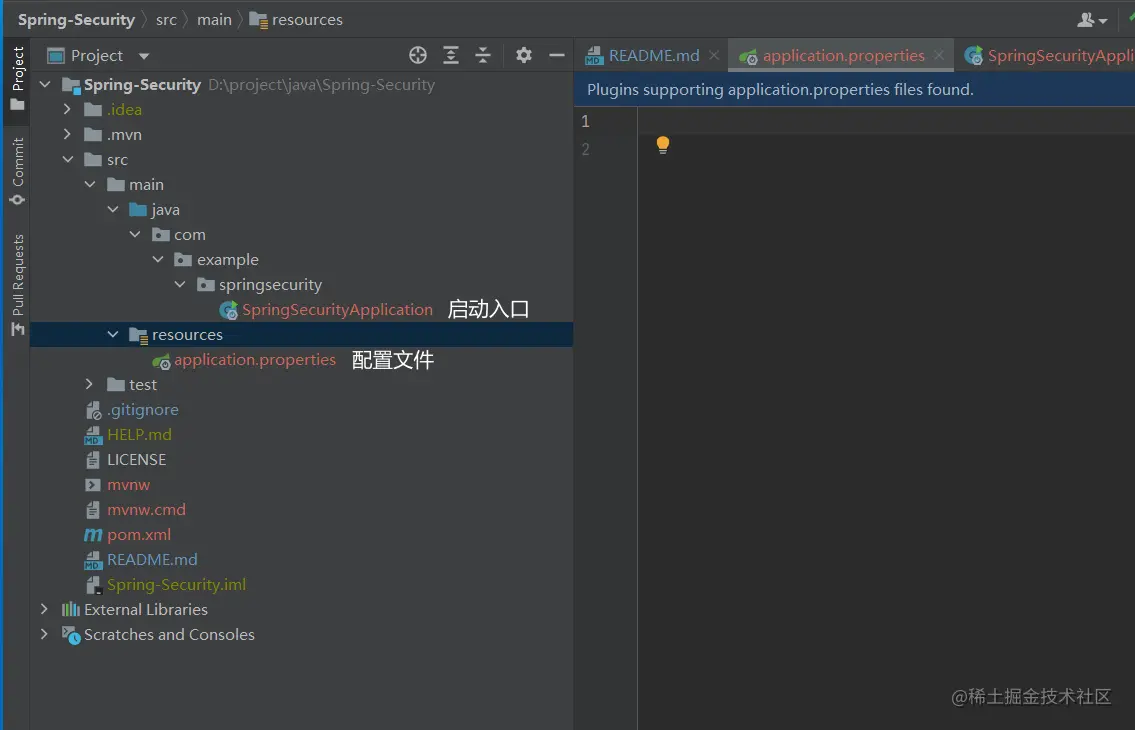Click the Collapse All icon in Project panel
This screenshot has width=1135, height=730.
pos(483,56)
